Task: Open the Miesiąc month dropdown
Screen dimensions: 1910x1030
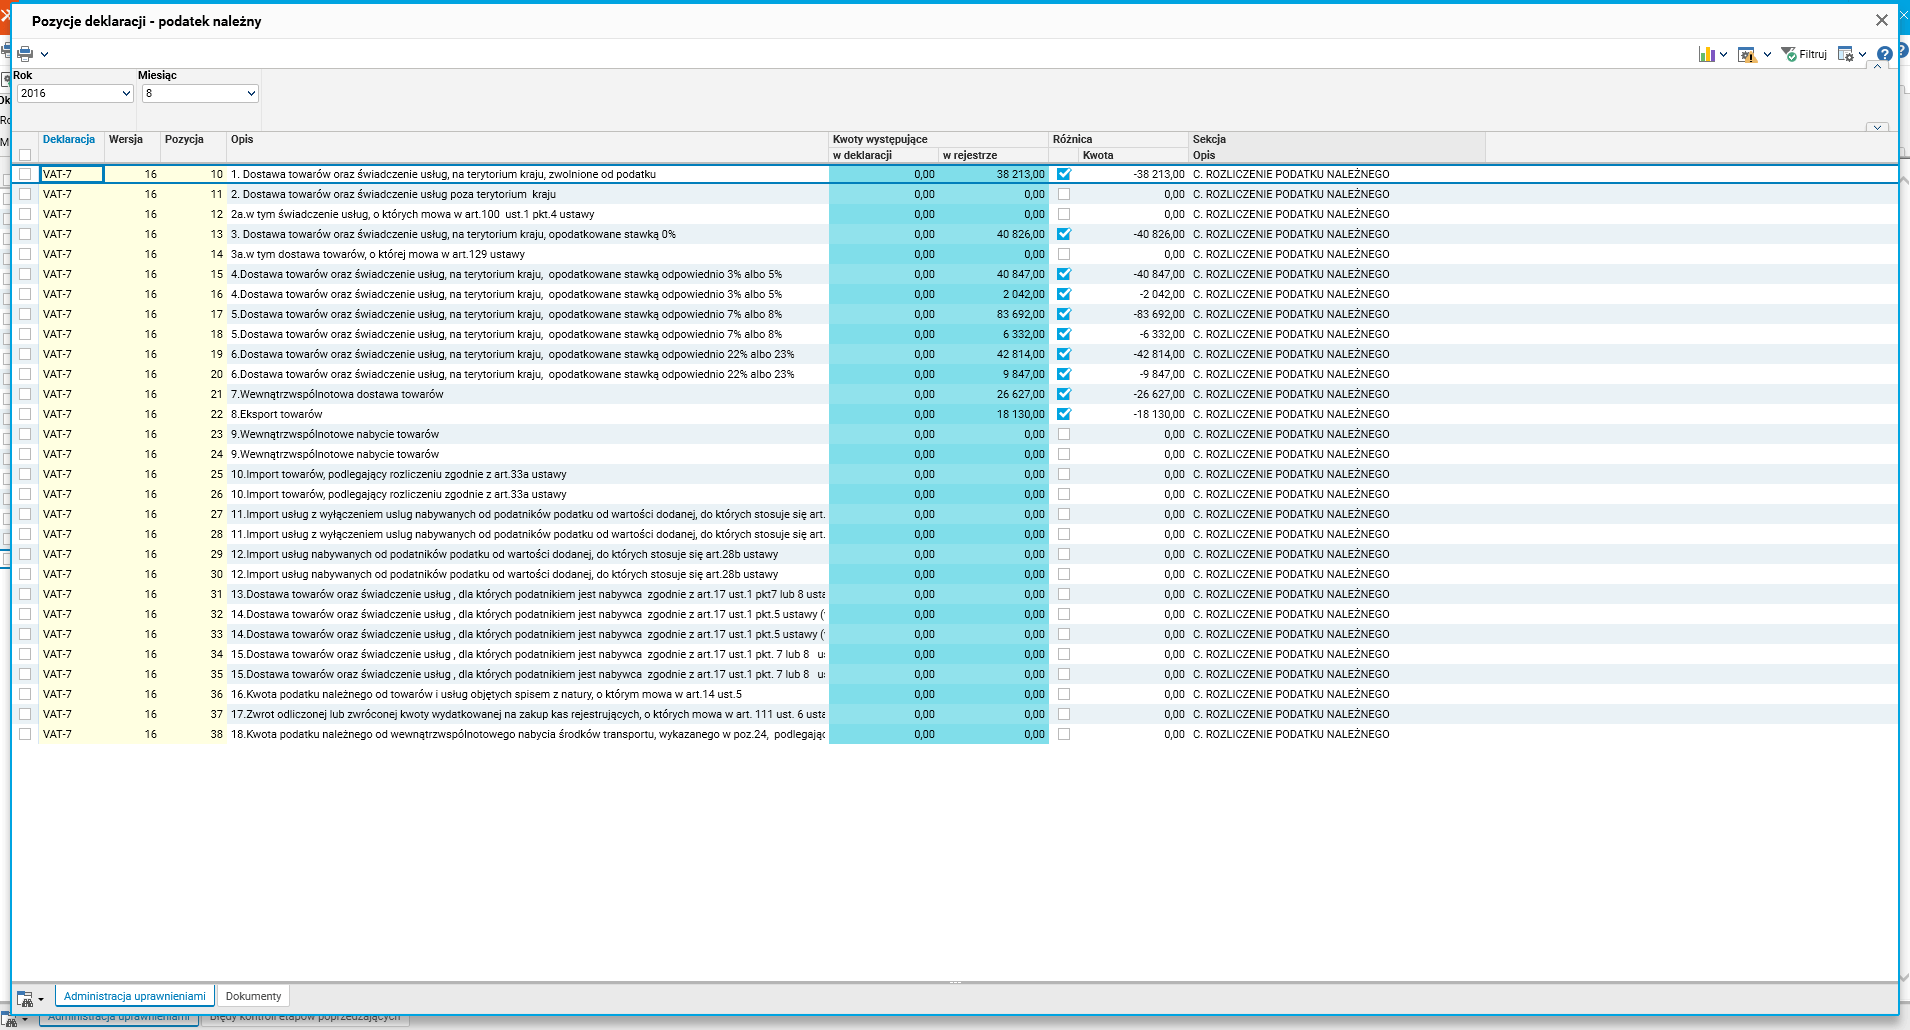Action: click(x=200, y=93)
